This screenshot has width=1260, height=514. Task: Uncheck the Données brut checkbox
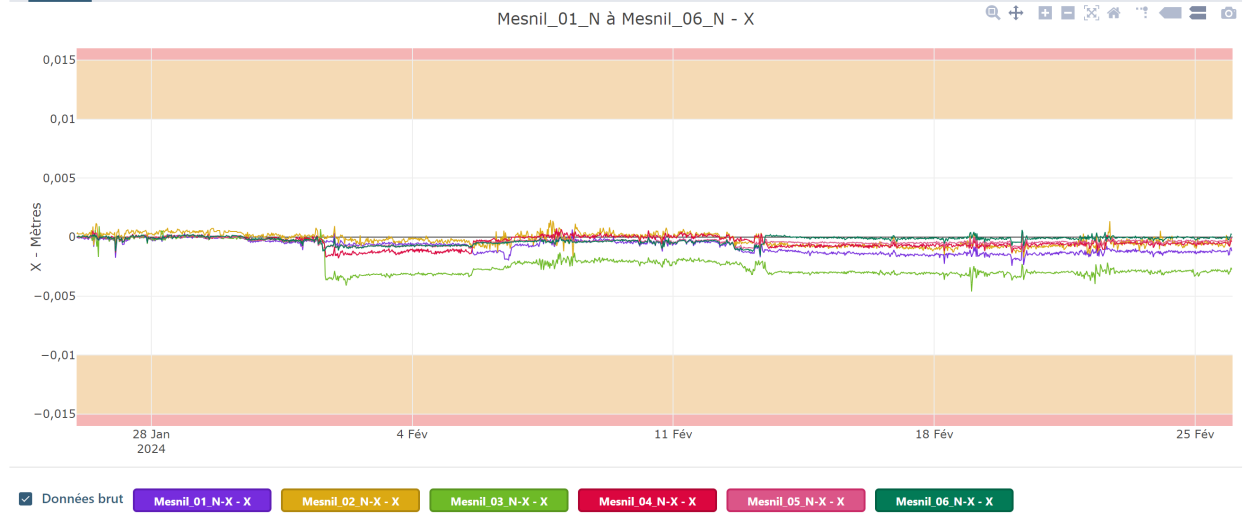click(26, 498)
